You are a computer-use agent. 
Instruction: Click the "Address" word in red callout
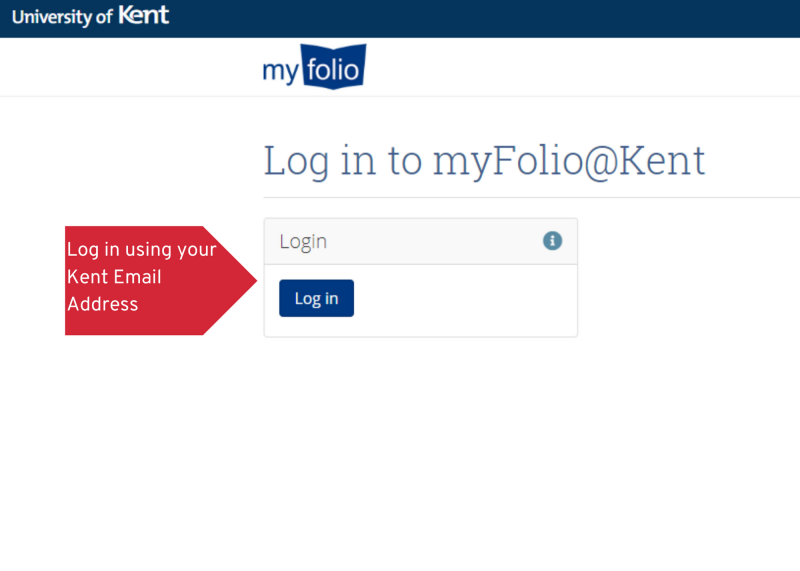pos(103,304)
